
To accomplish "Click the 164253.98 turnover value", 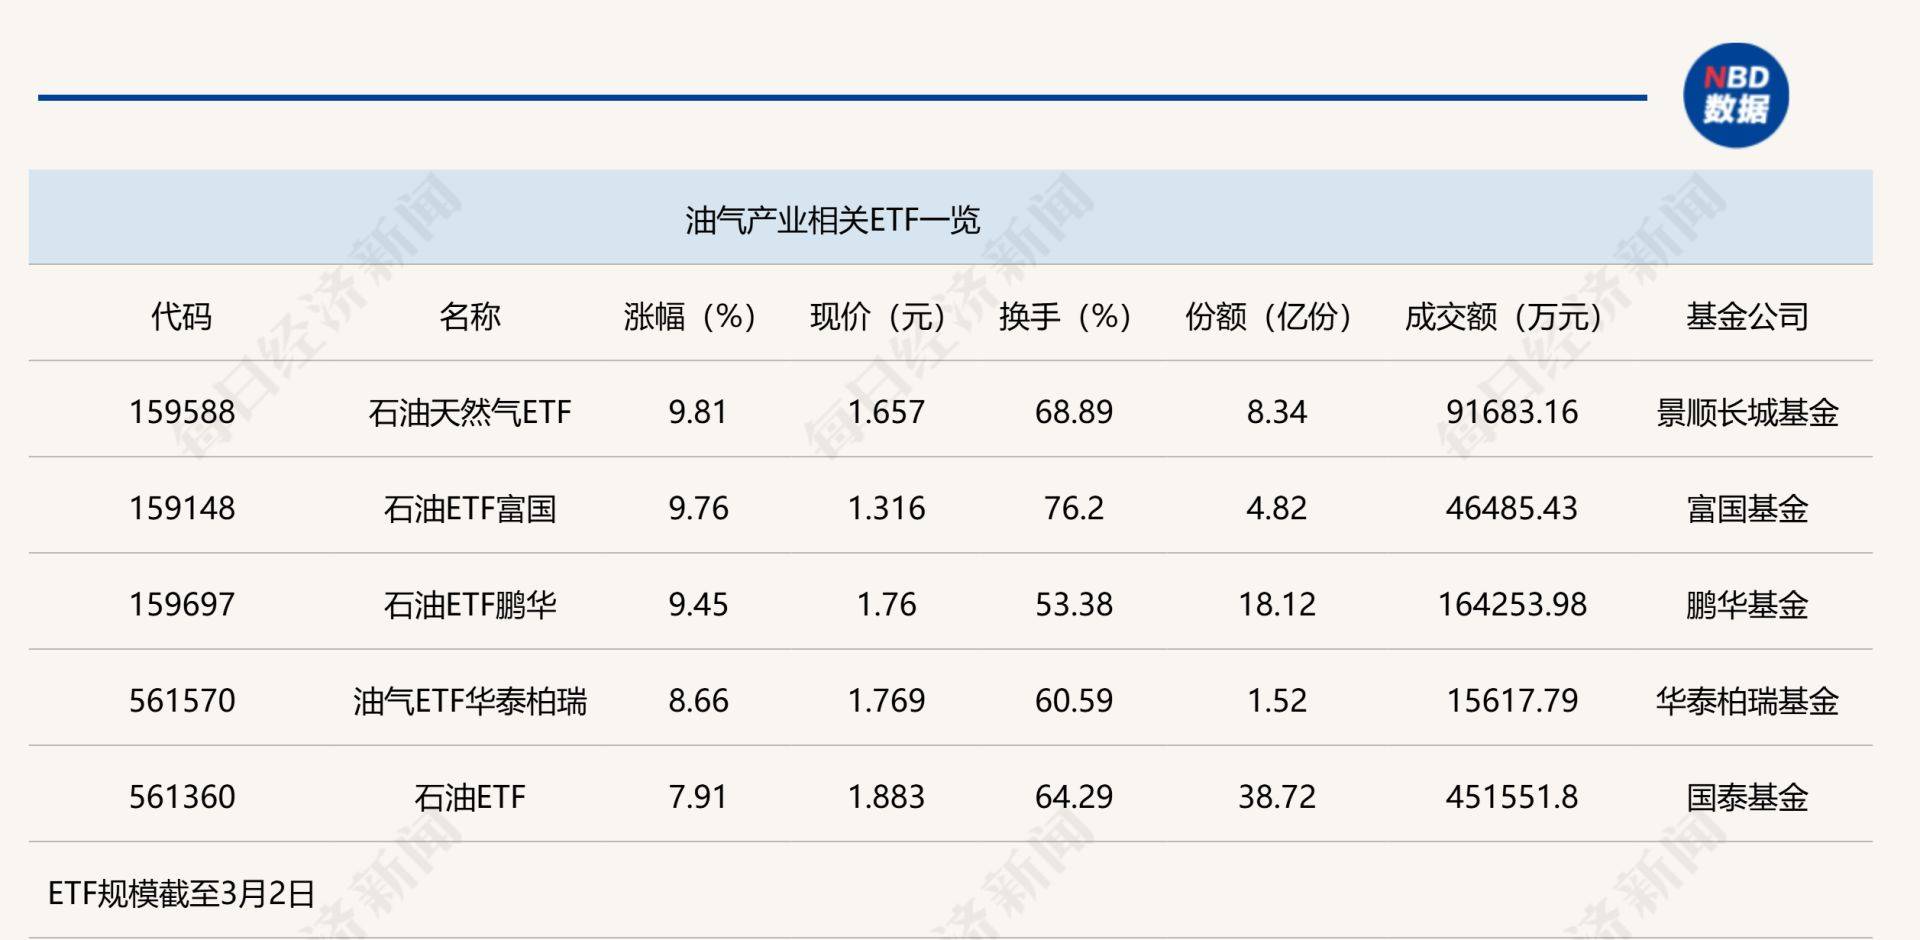I will (x=1512, y=605).
